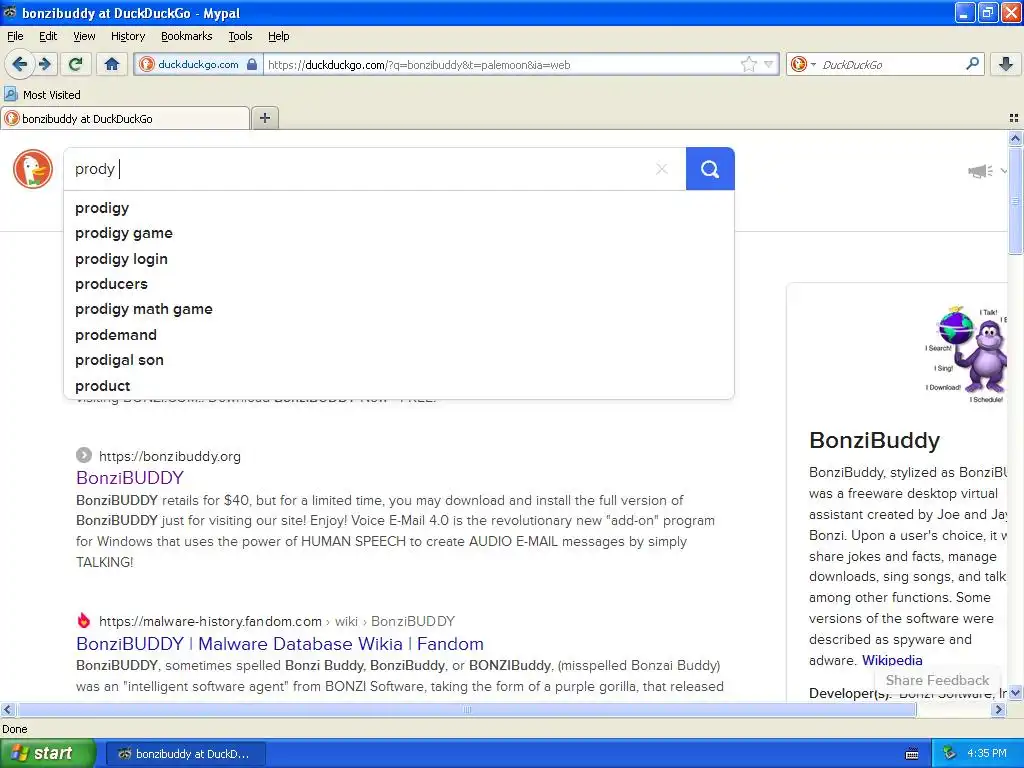The image size is (1024, 768).
Task: Open the View menu
Action: pos(84,36)
